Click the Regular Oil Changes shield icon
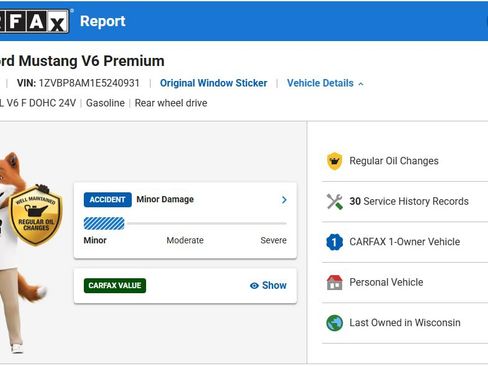 point(334,161)
